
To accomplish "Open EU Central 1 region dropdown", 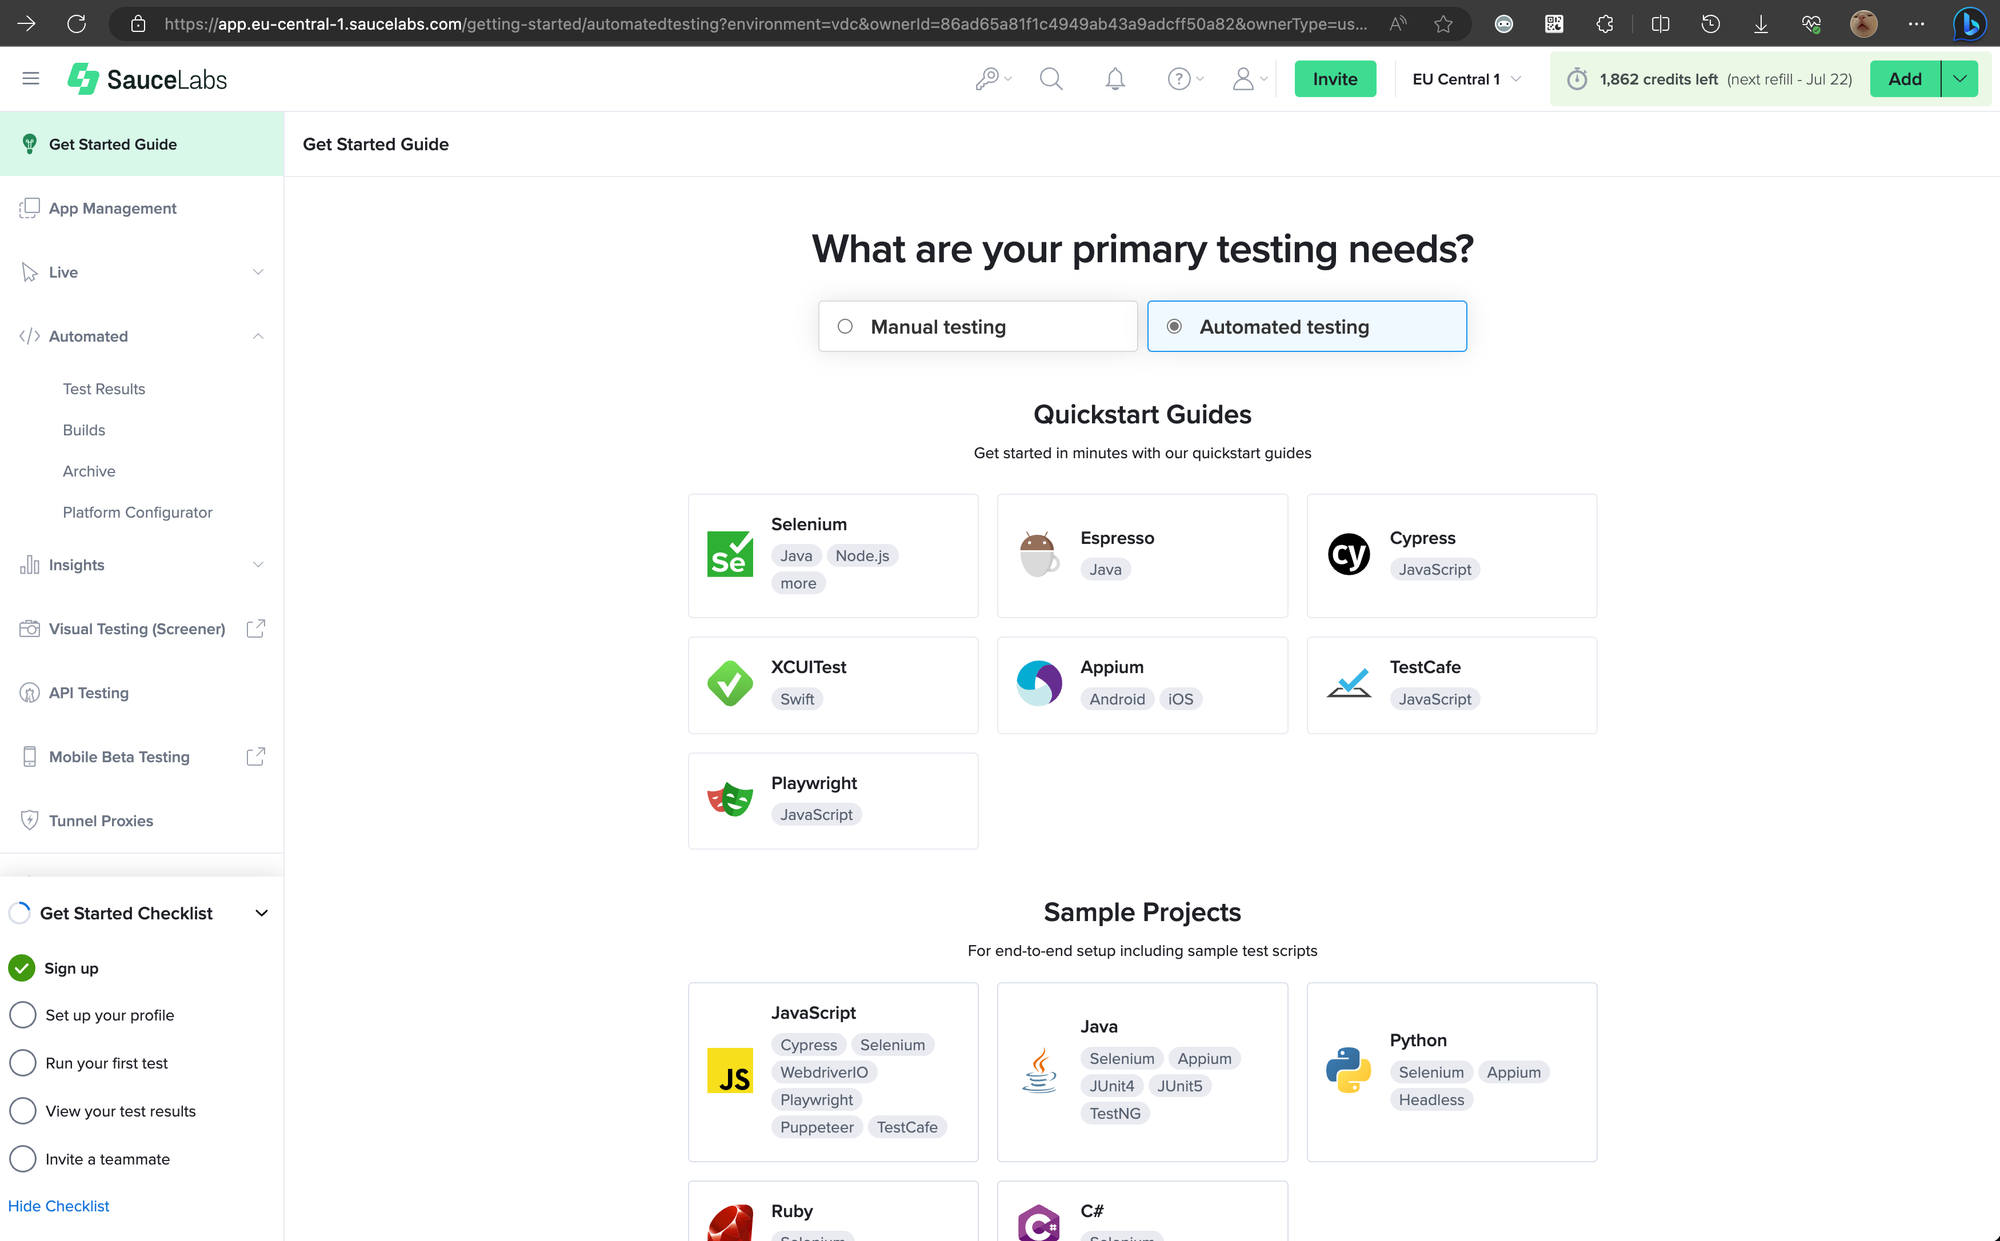I will point(1466,79).
